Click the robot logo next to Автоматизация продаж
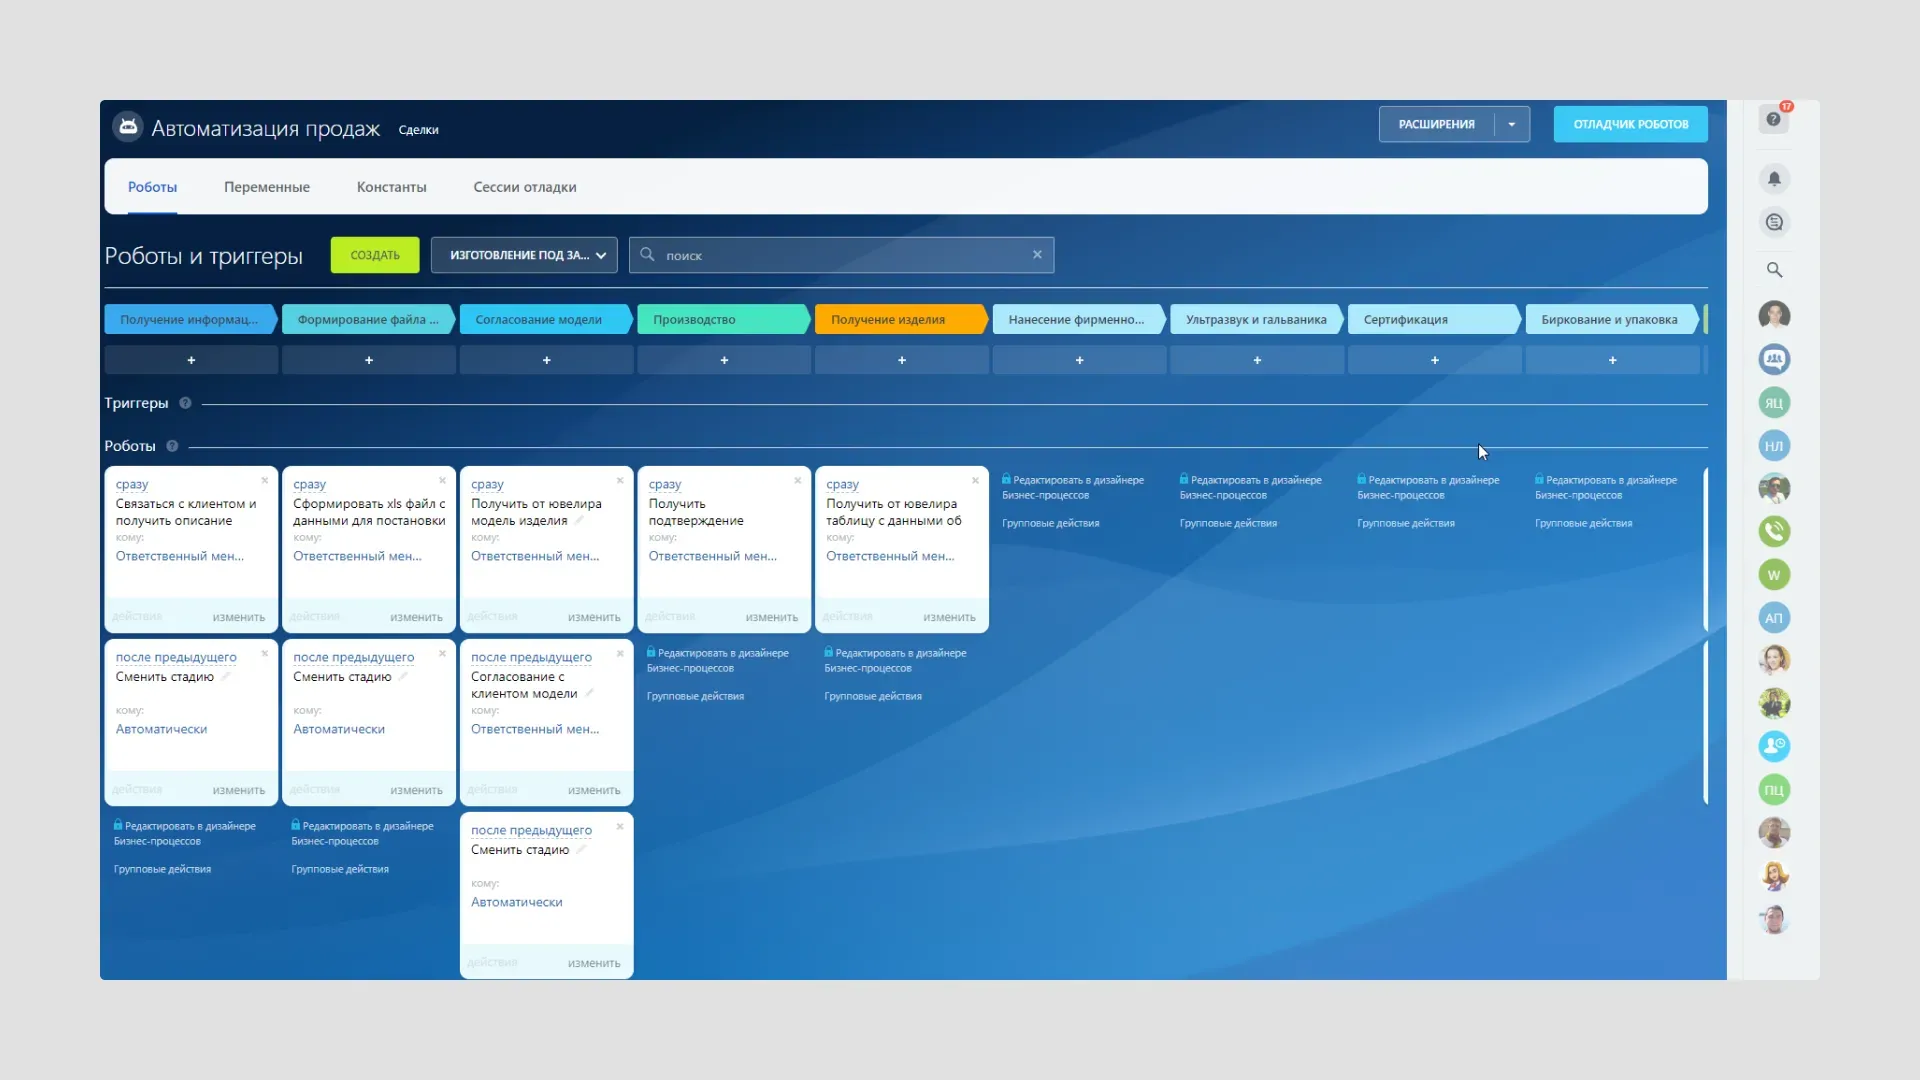Screen dimensions: 1920x1080 point(128,127)
